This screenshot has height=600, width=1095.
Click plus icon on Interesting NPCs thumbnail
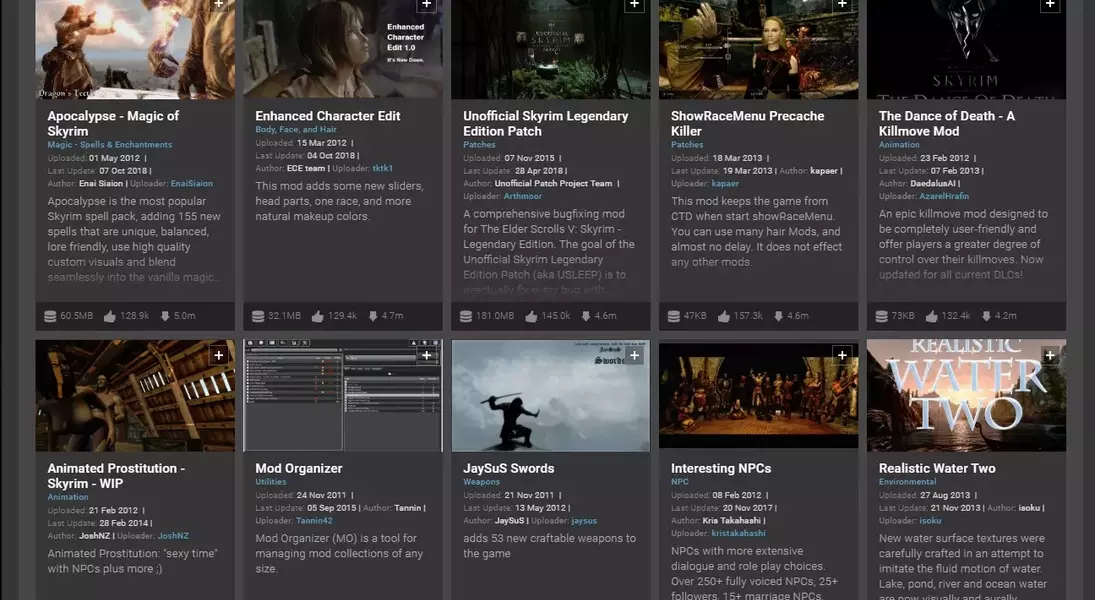[842, 355]
